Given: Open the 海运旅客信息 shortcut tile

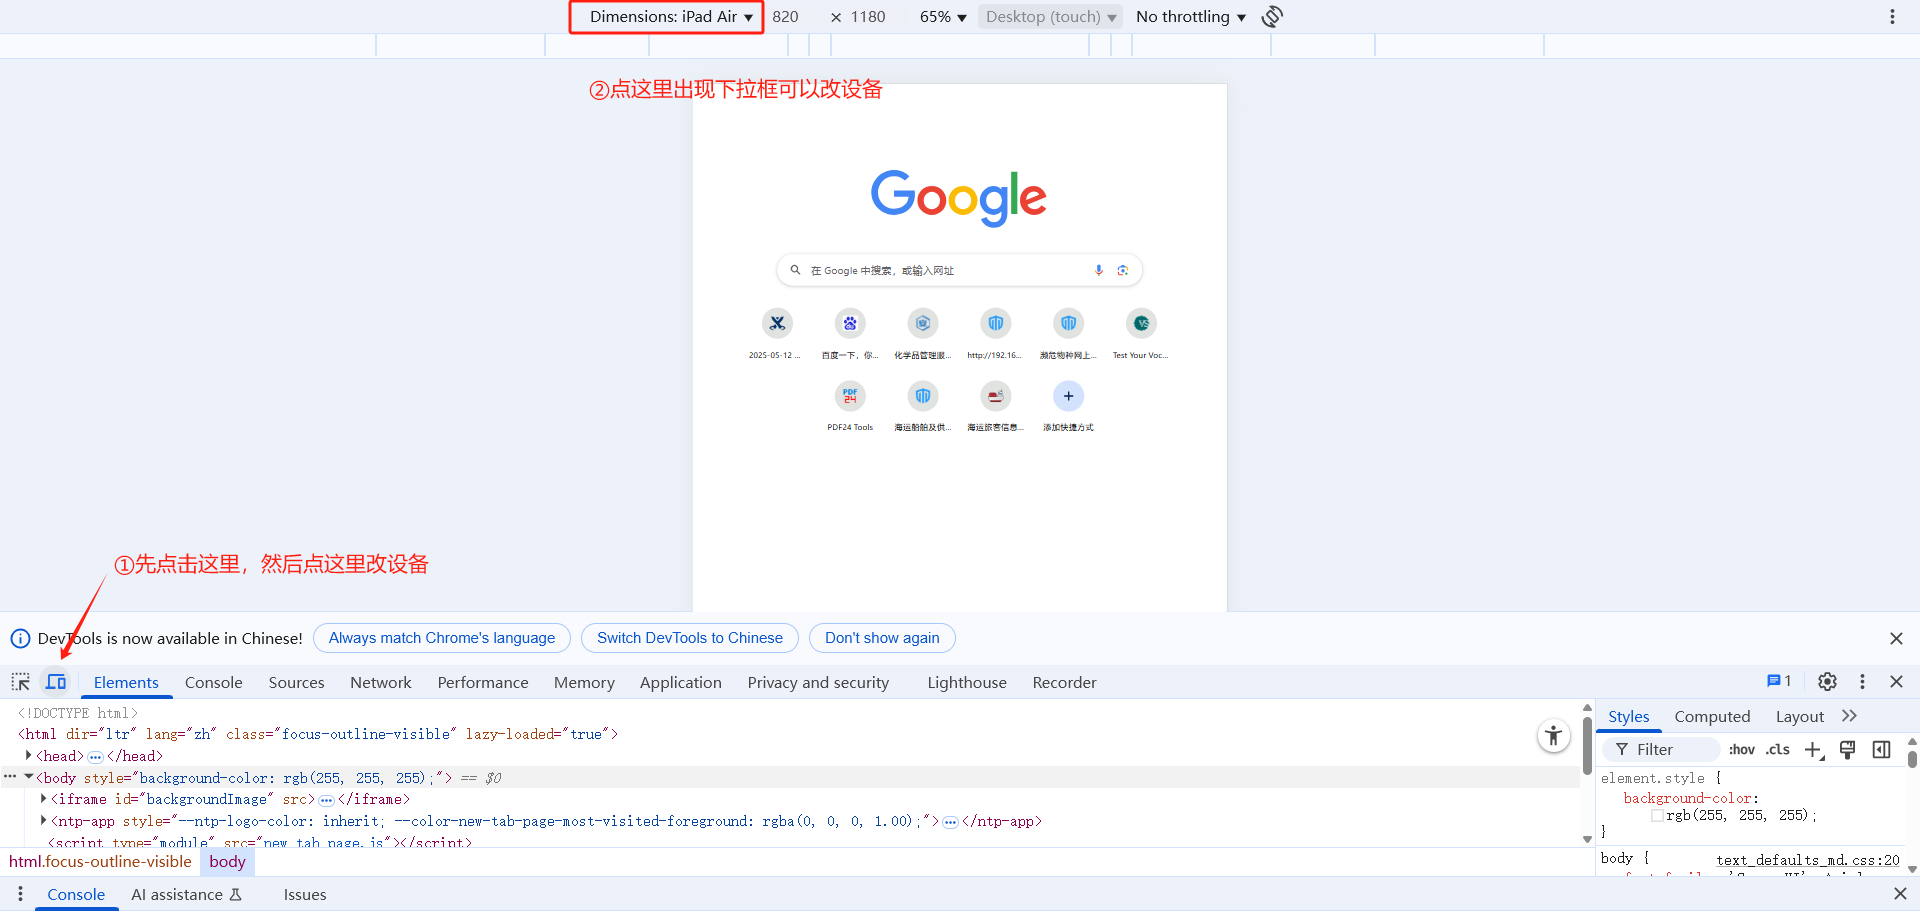Looking at the screenshot, I should pos(995,406).
